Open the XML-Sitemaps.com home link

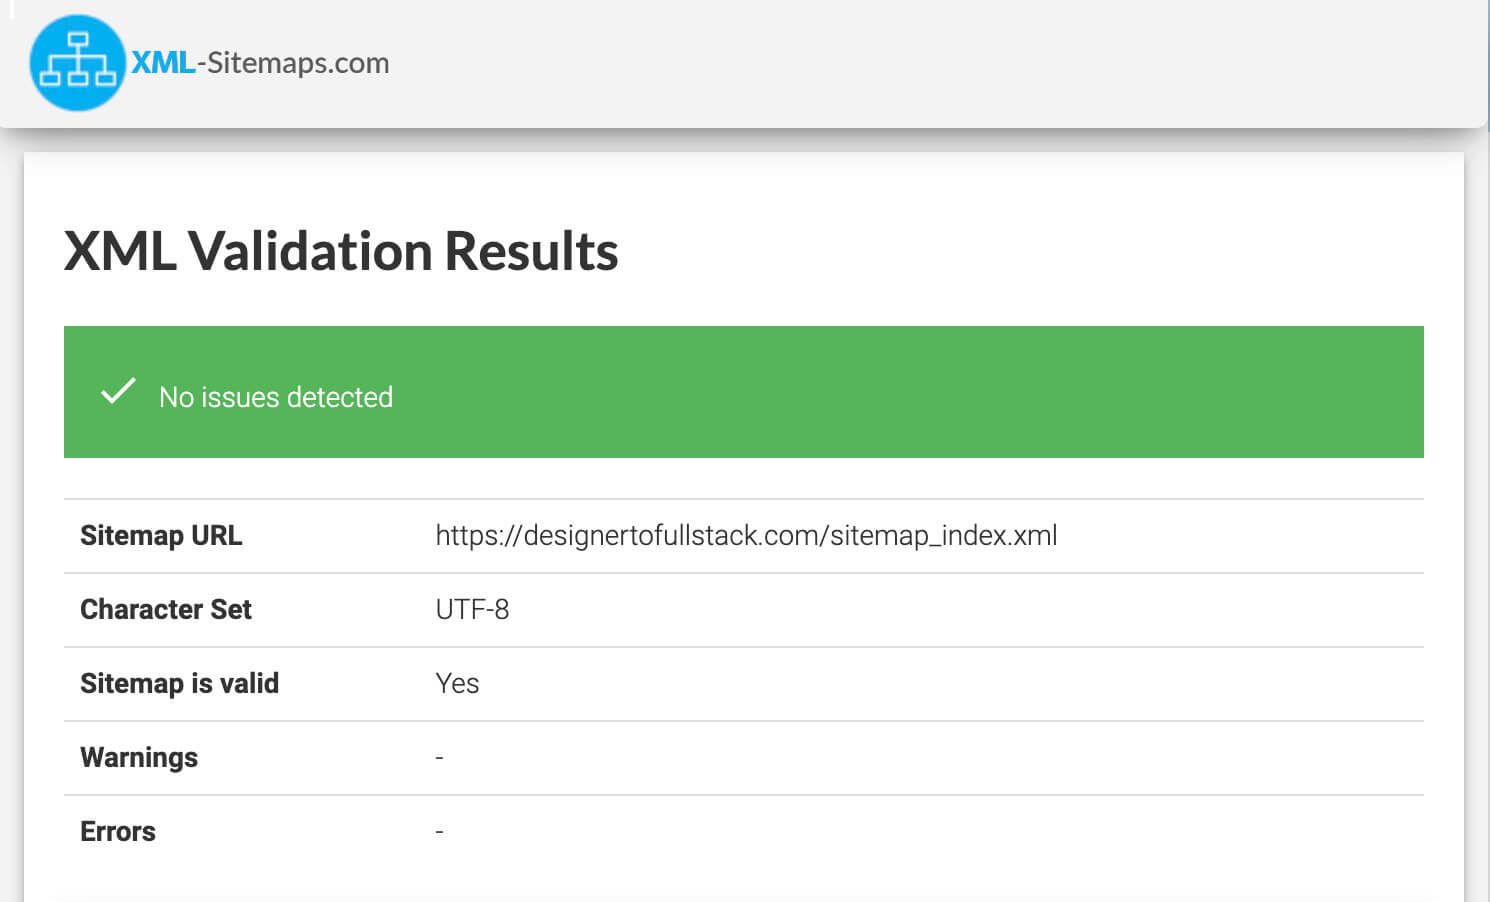[210, 62]
